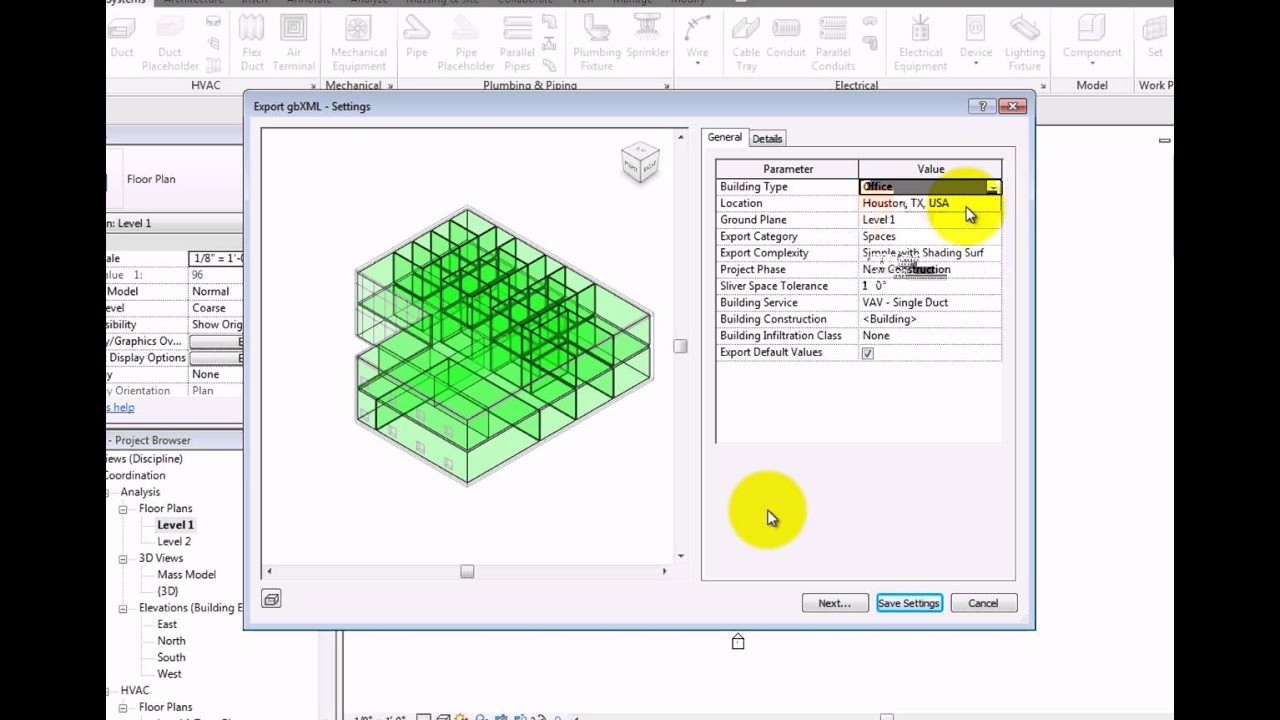Viewport: 1280px width, 720px height.
Task: Pick the Component tool in Model panel
Action: (1092, 40)
